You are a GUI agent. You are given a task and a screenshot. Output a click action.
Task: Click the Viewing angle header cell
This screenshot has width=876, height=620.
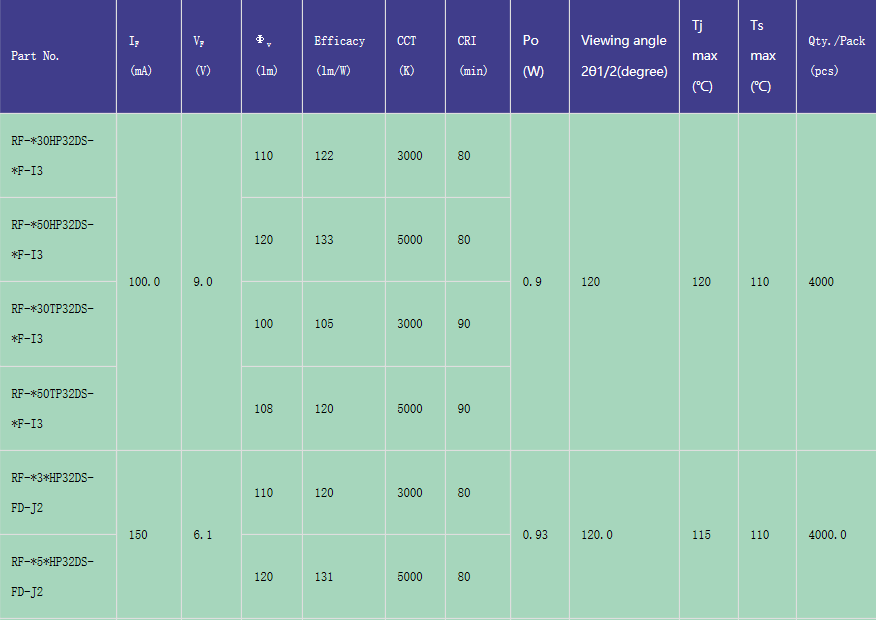[x=624, y=56]
